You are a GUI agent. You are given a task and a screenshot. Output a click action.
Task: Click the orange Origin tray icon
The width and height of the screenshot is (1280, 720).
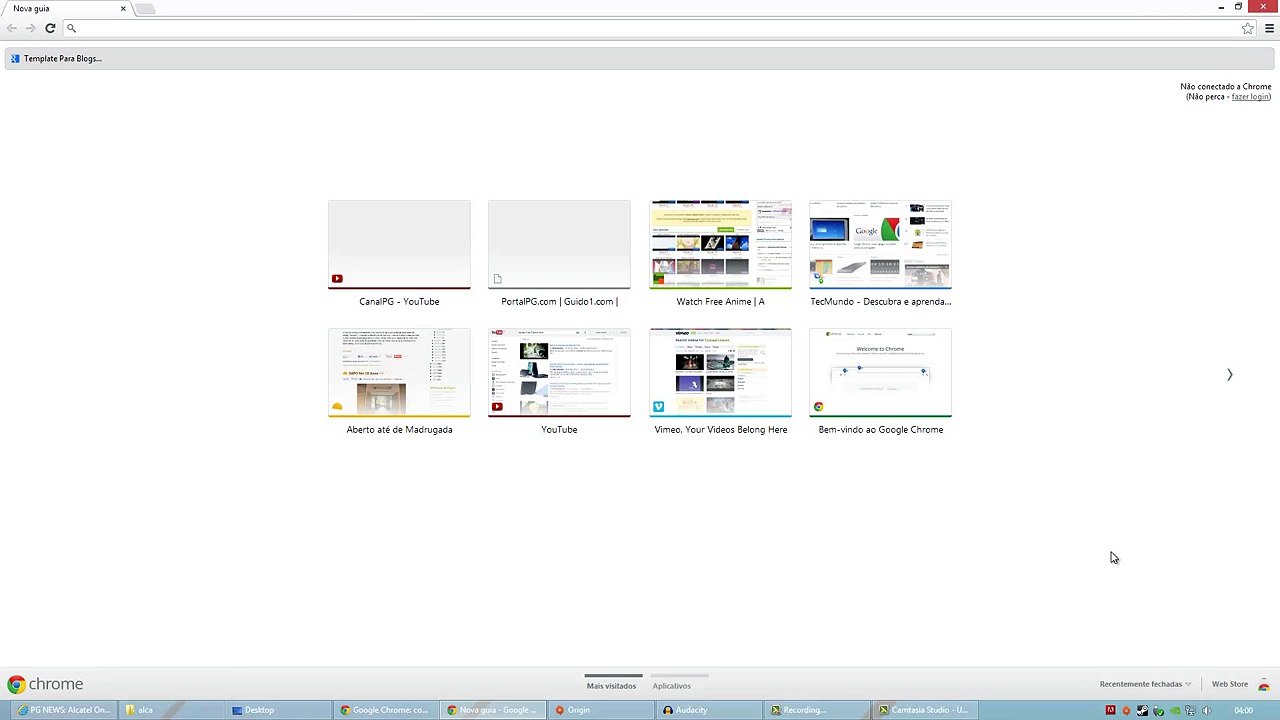(1126, 710)
